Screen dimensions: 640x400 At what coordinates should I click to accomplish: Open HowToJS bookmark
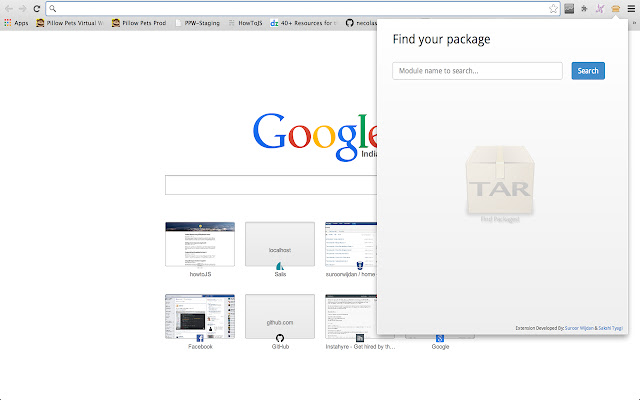pos(245,23)
